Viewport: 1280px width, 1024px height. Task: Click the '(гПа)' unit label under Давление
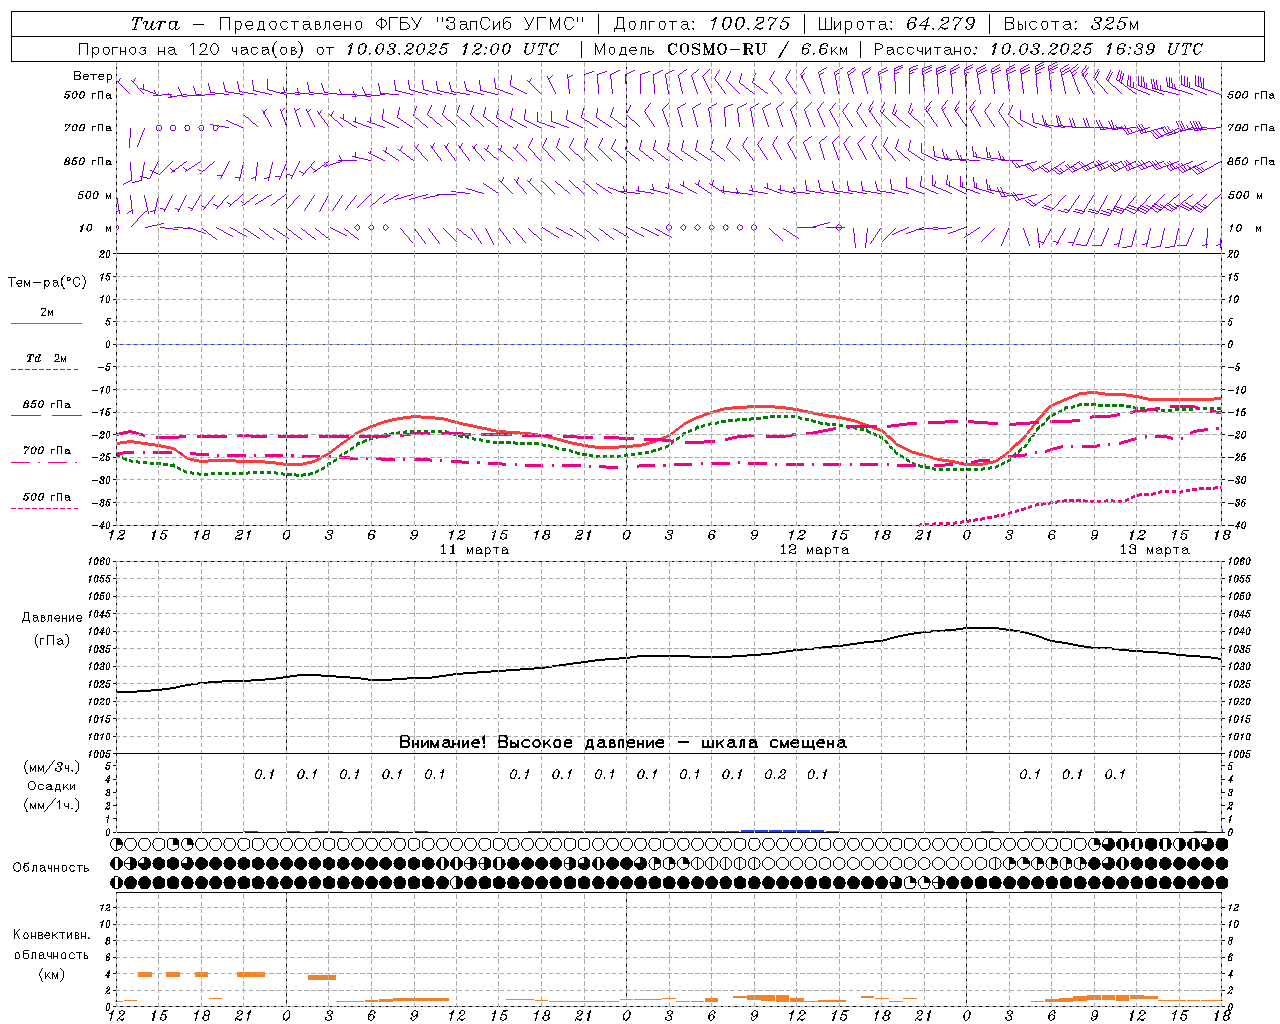52,640
